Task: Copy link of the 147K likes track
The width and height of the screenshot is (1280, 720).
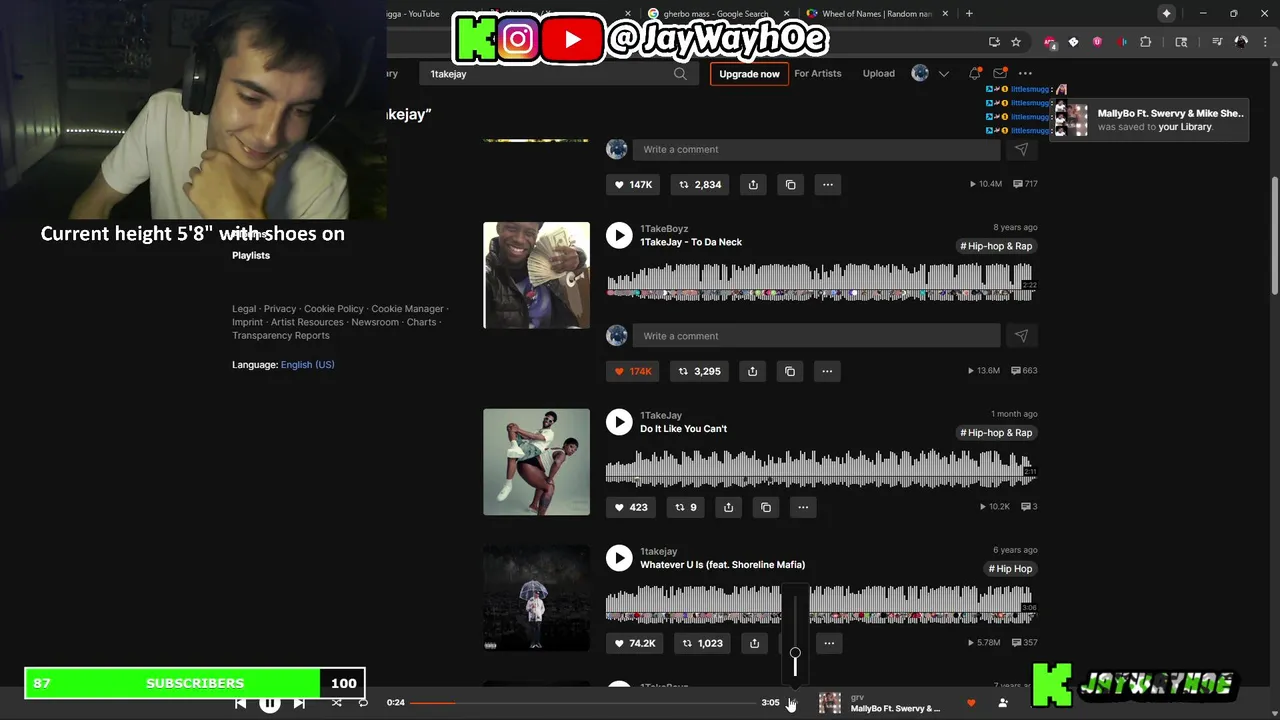Action: coord(790,184)
